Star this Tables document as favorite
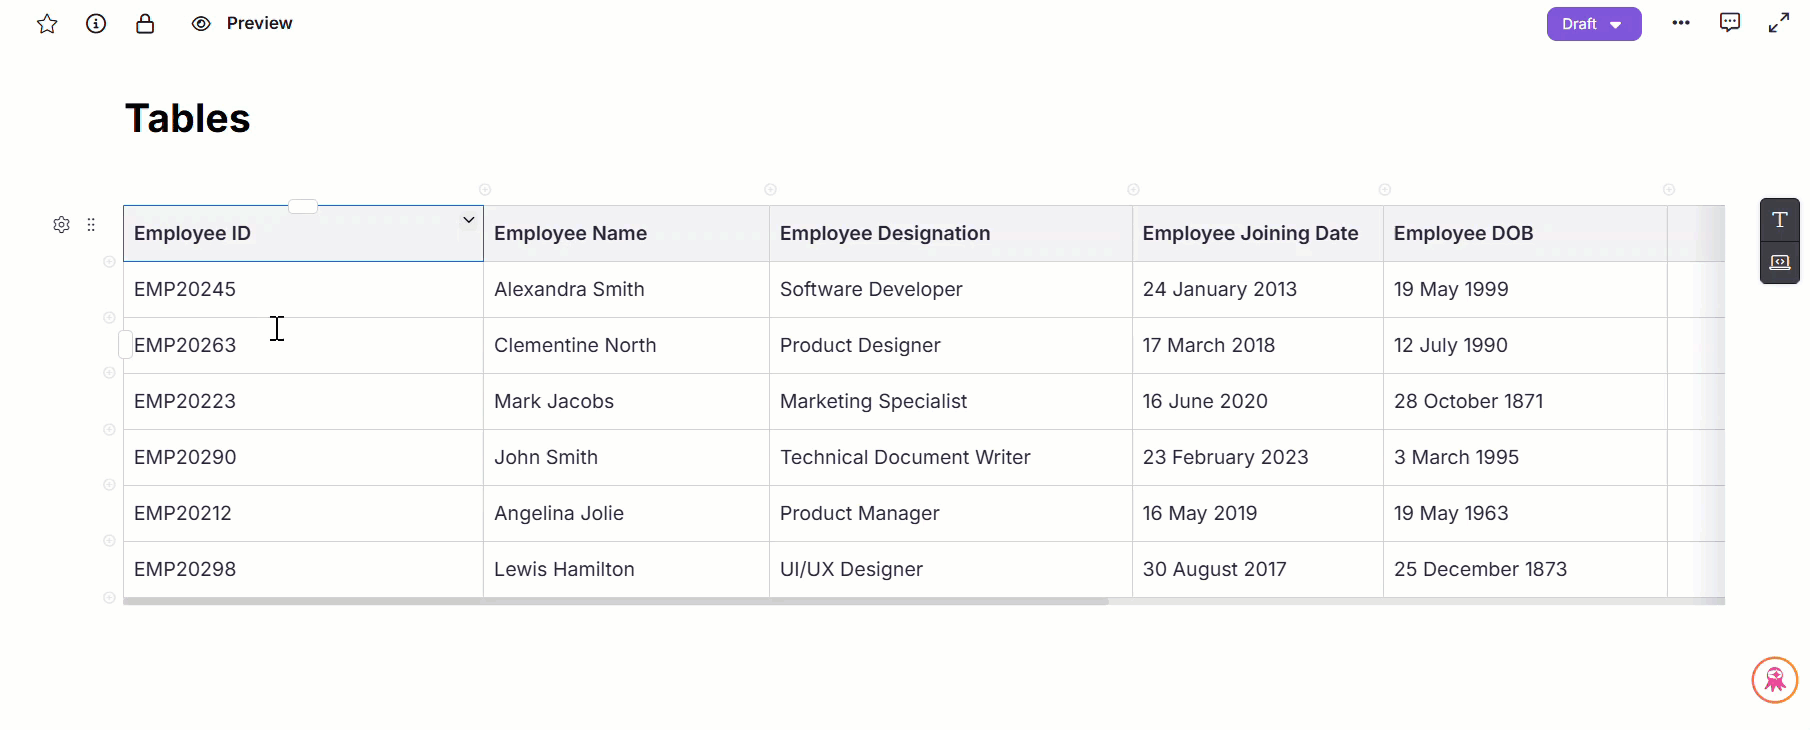This screenshot has height=730, width=1810. click(47, 24)
